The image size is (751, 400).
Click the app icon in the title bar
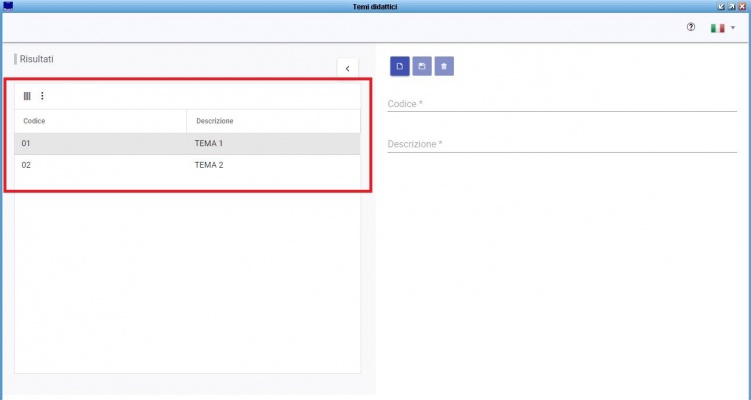click(8, 6)
